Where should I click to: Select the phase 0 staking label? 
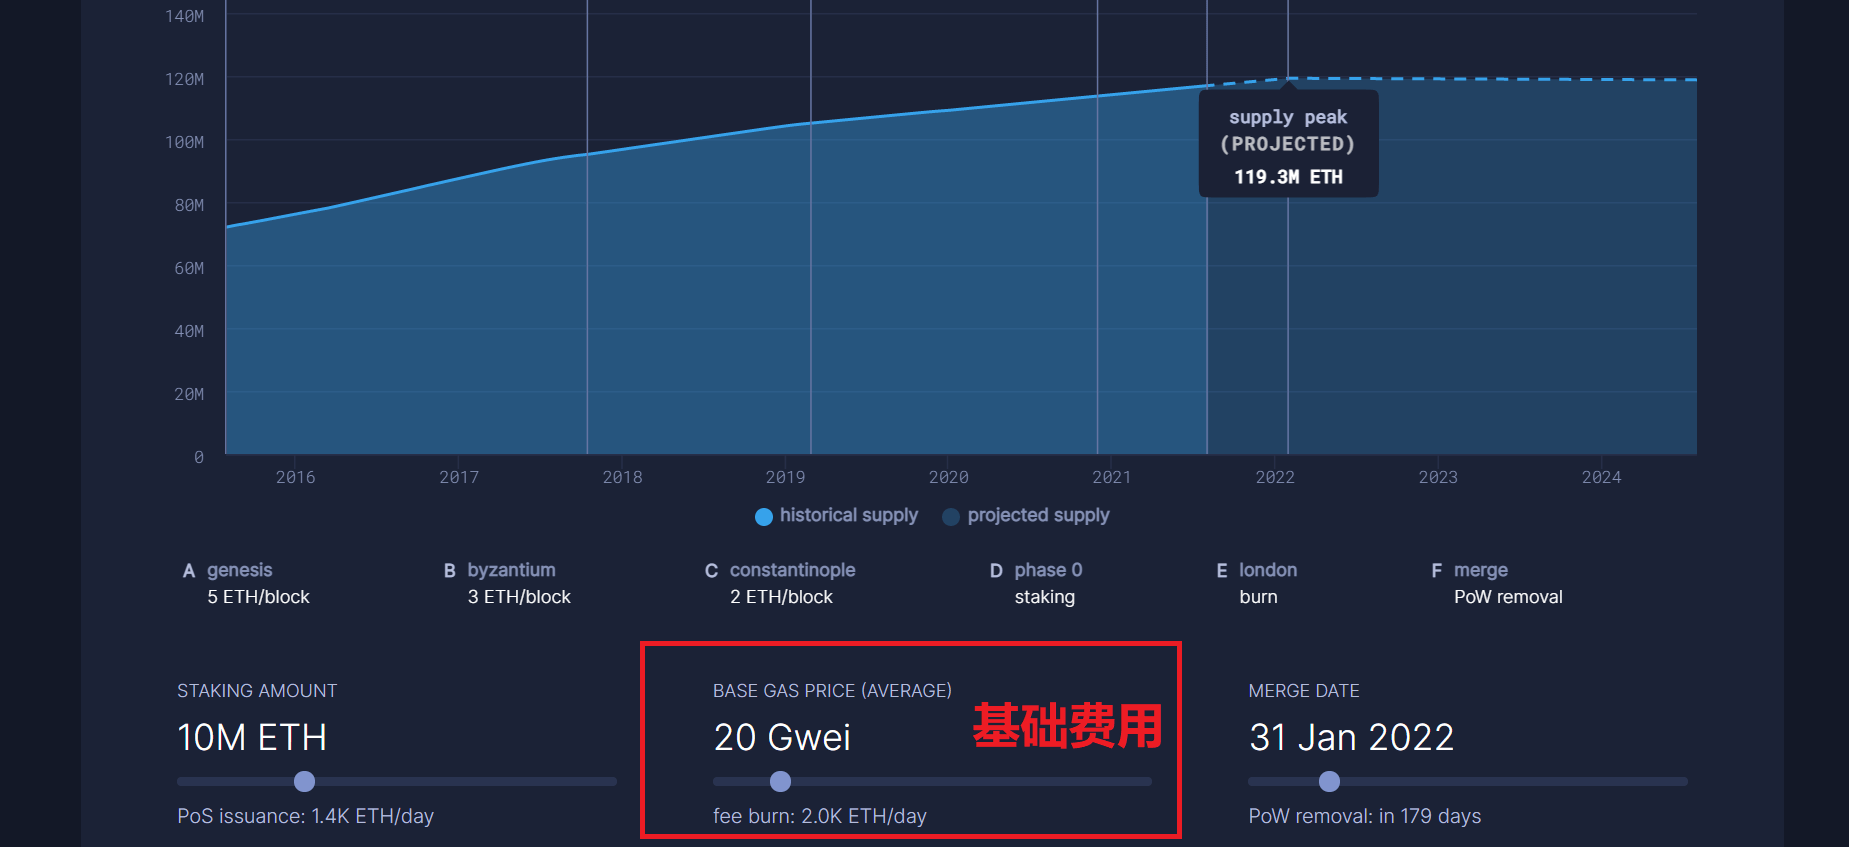[x=1036, y=583]
